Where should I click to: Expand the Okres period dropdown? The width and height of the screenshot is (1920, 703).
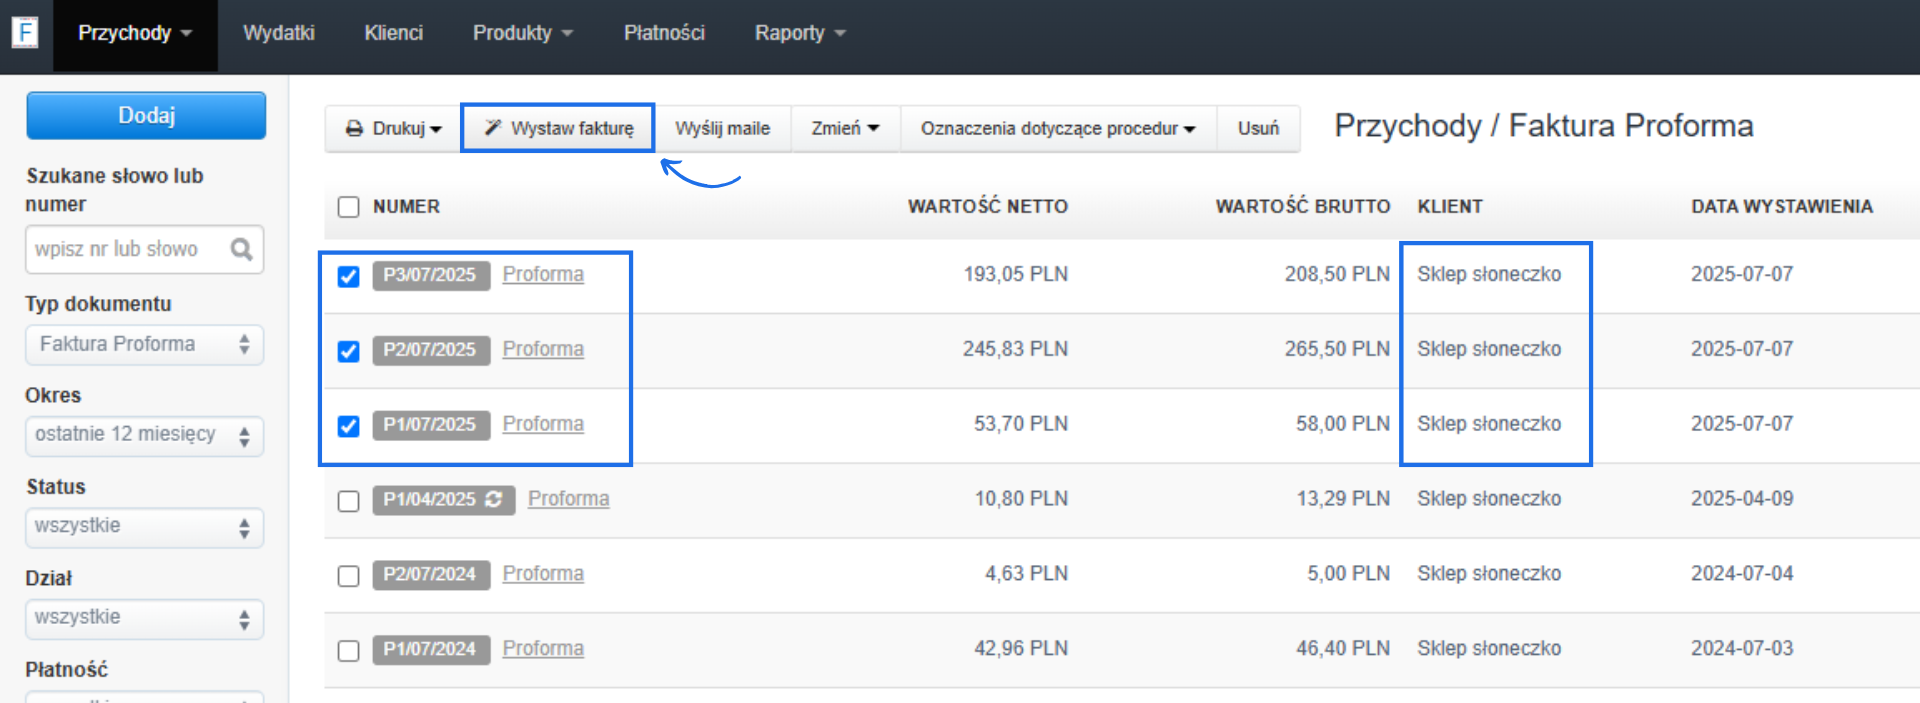pyautogui.click(x=144, y=436)
